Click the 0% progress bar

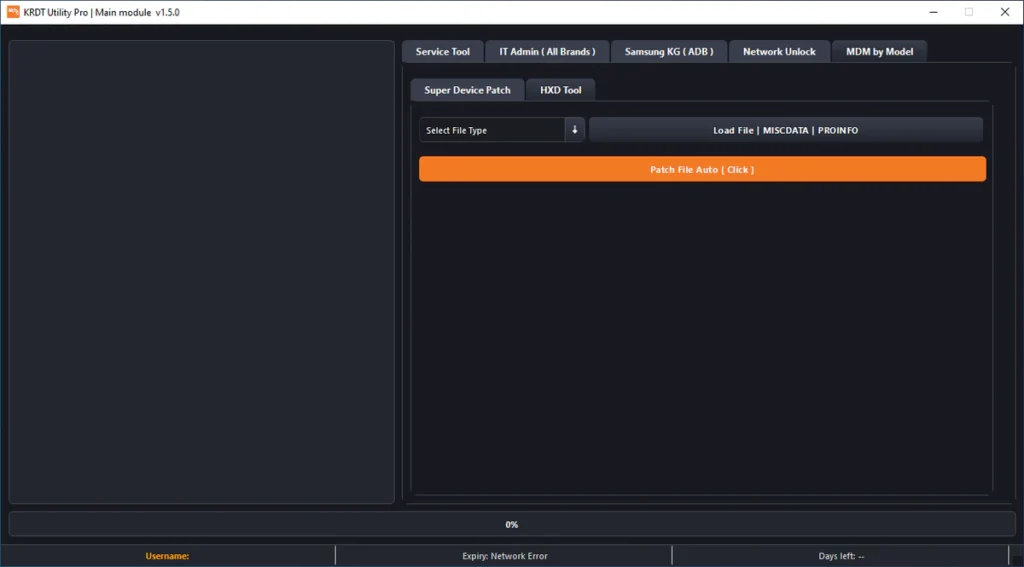511,524
